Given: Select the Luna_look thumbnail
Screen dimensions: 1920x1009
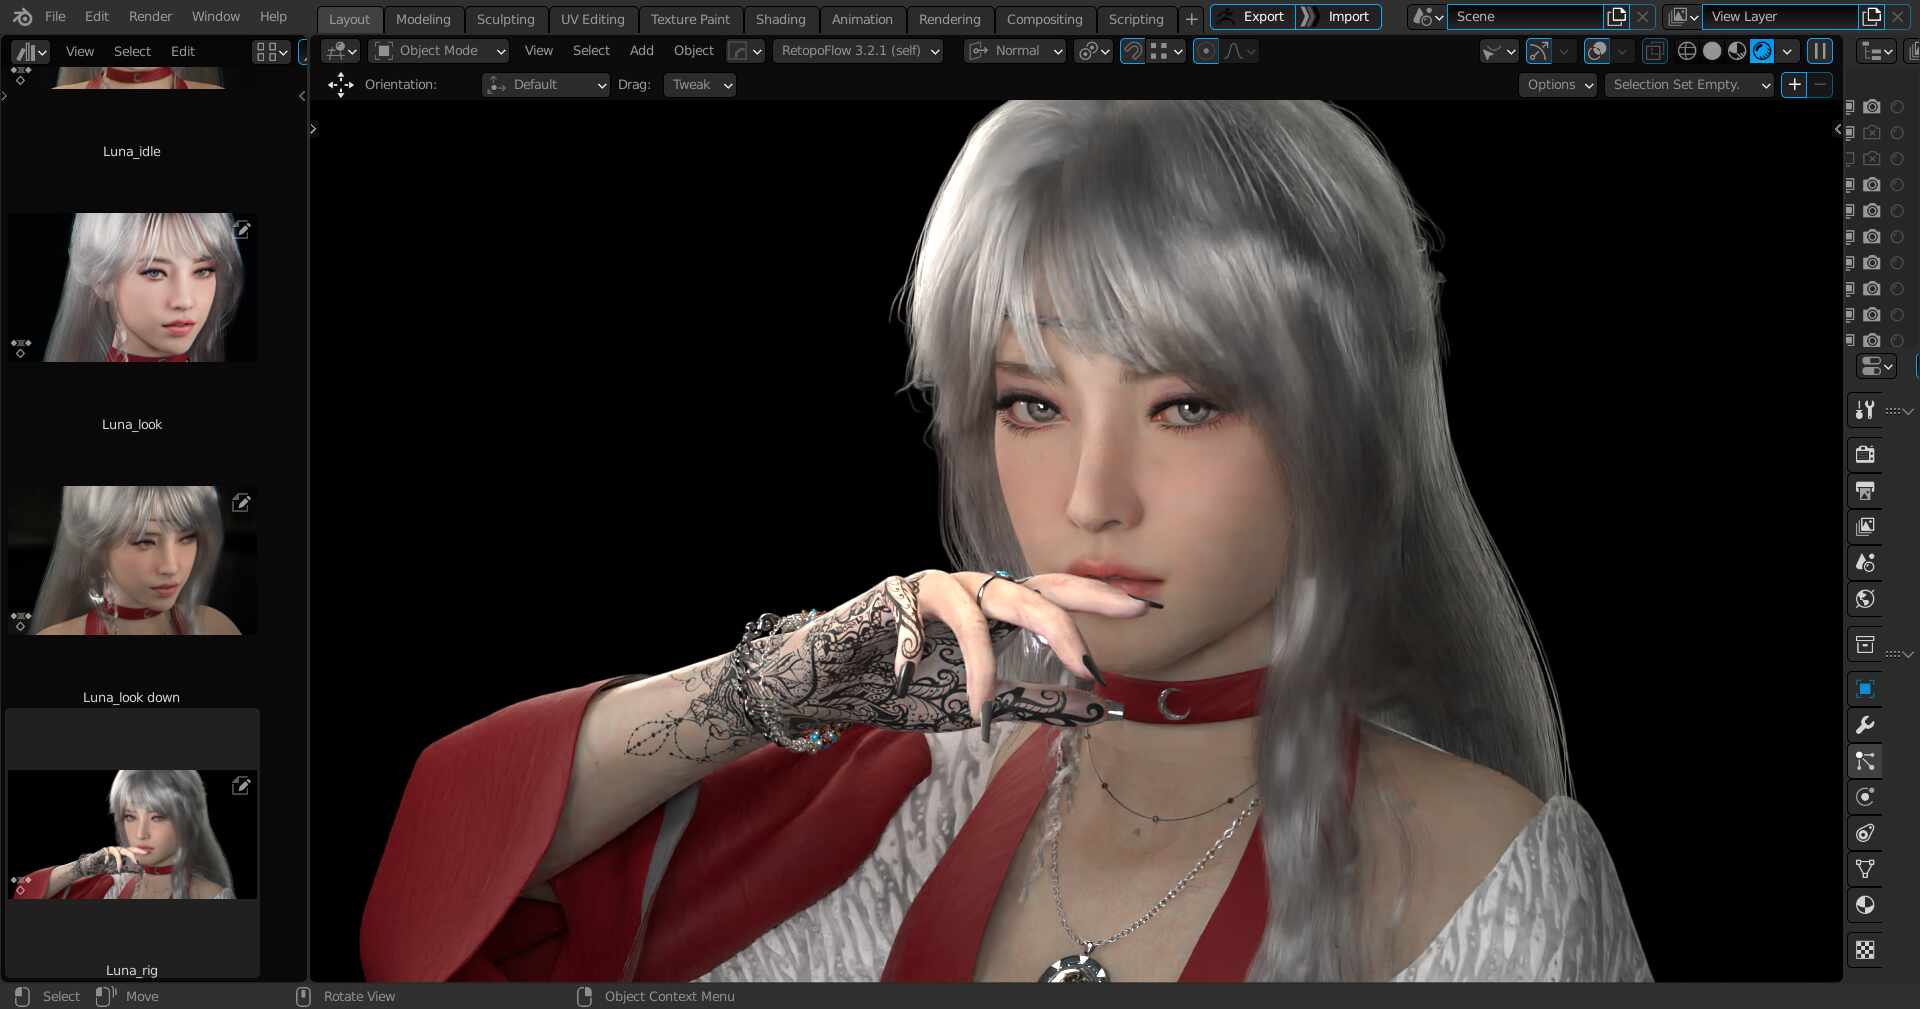Looking at the screenshot, I should [x=131, y=287].
